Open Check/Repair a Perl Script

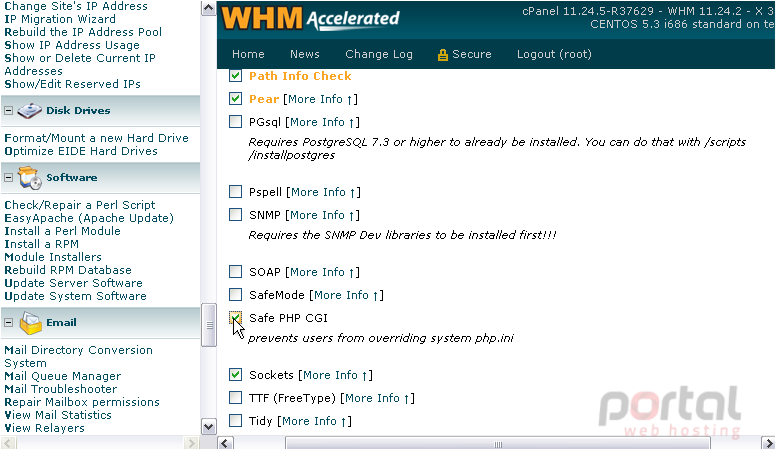(x=80, y=205)
